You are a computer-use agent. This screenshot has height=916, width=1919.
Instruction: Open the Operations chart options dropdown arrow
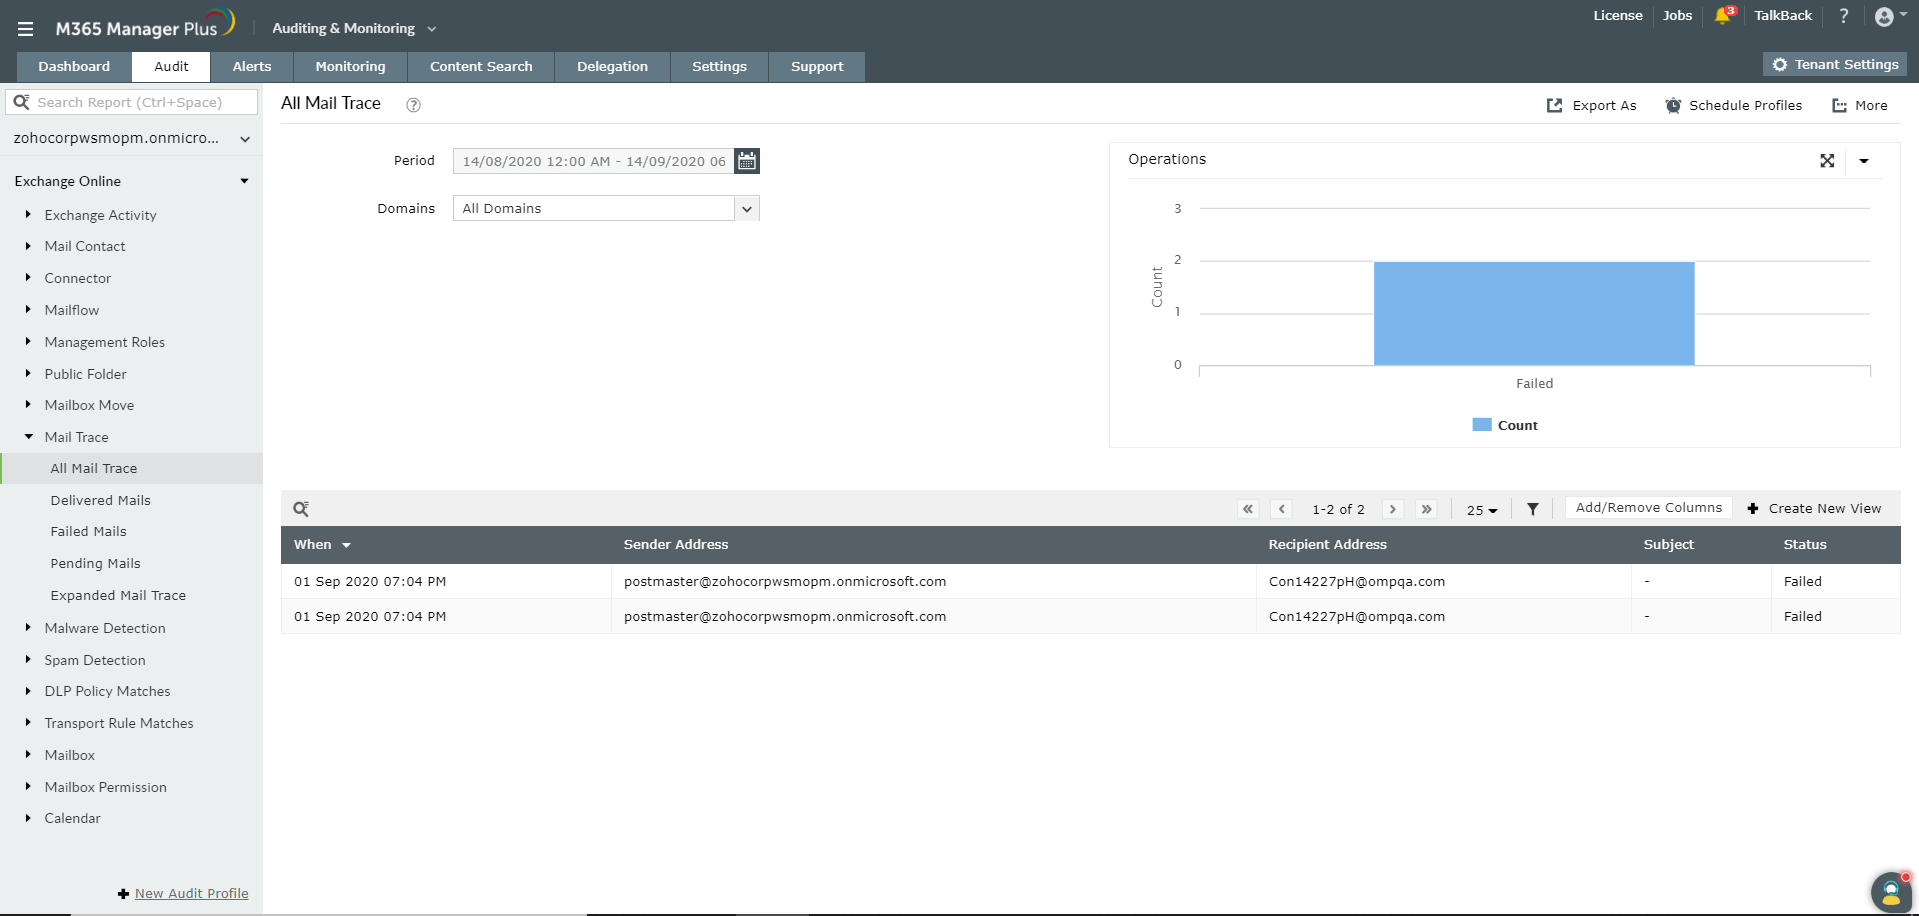point(1864,161)
